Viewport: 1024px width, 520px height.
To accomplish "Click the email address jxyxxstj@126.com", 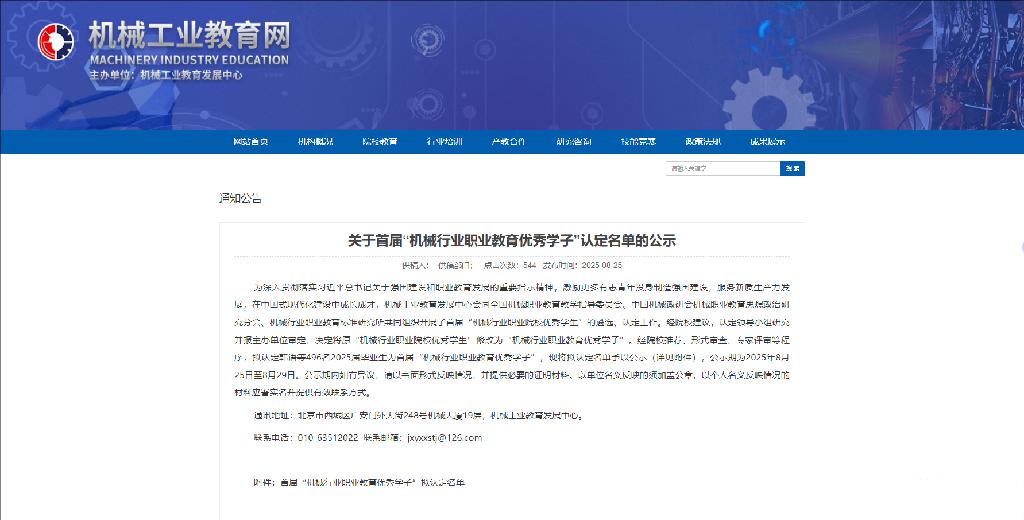I will 444,438.
